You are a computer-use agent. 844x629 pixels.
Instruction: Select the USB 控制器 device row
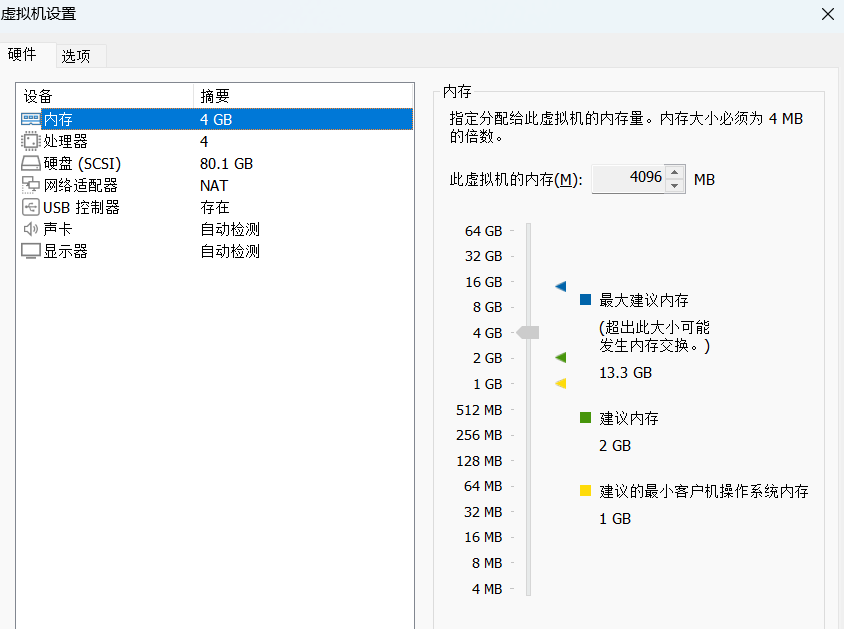[x=215, y=207]
